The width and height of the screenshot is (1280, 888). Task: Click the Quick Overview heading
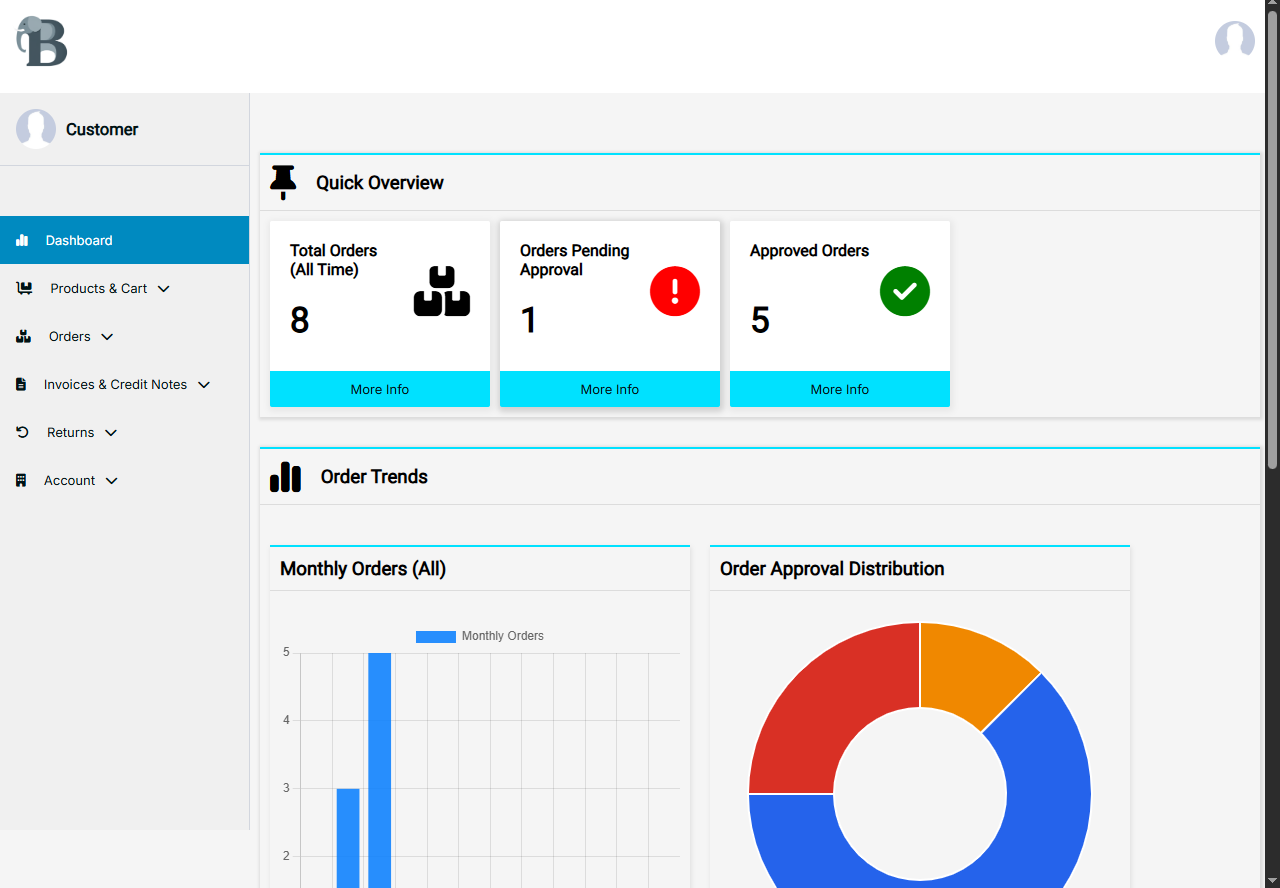(x=380, y=182)
